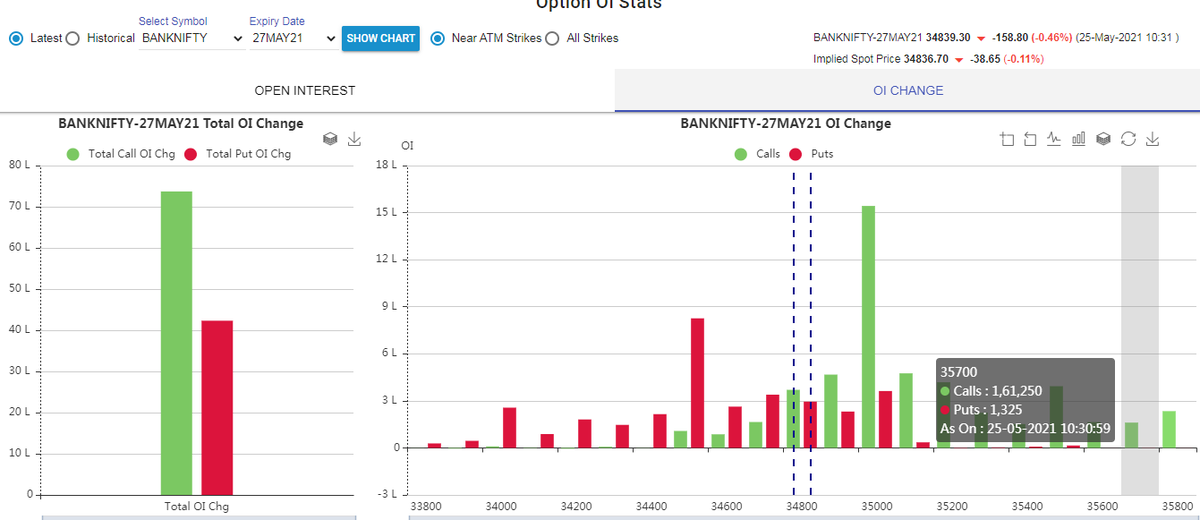Download Total OI Change chart as image
This screenshot has height=520, width=1200.
(x=354, y=140)
